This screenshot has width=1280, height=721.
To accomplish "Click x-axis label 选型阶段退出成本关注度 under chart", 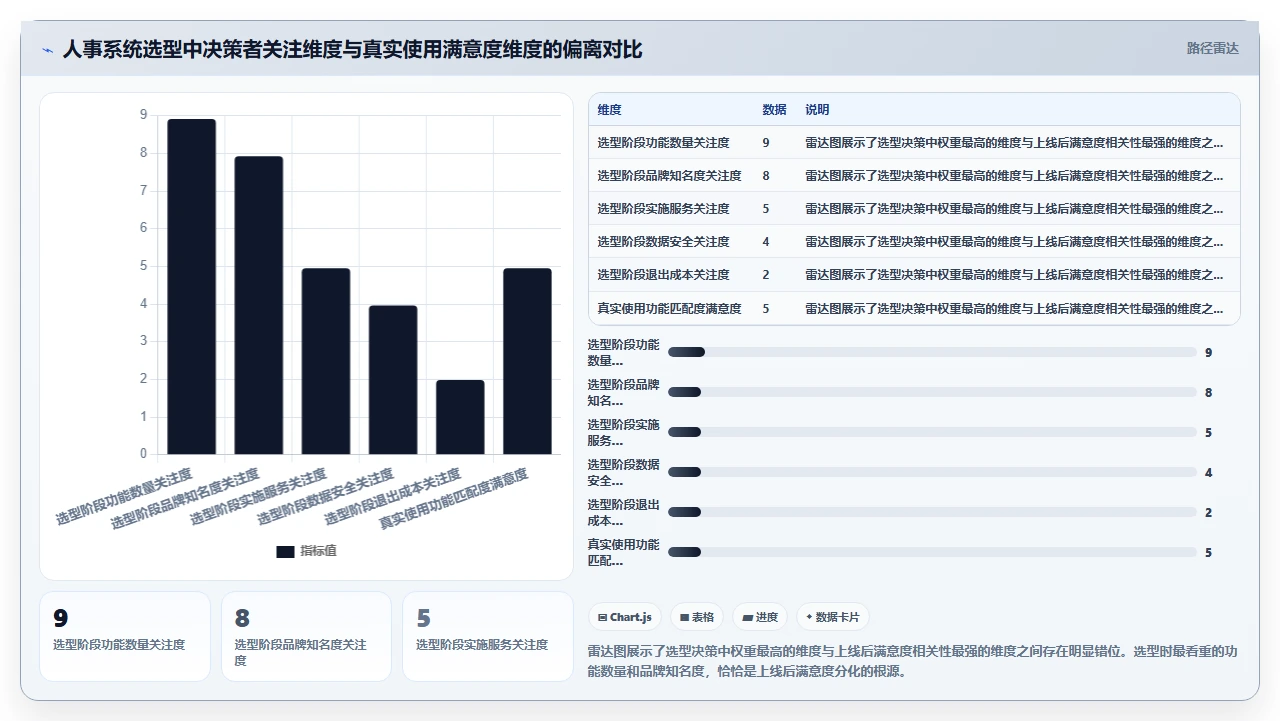I will click(x=393, y=497).
